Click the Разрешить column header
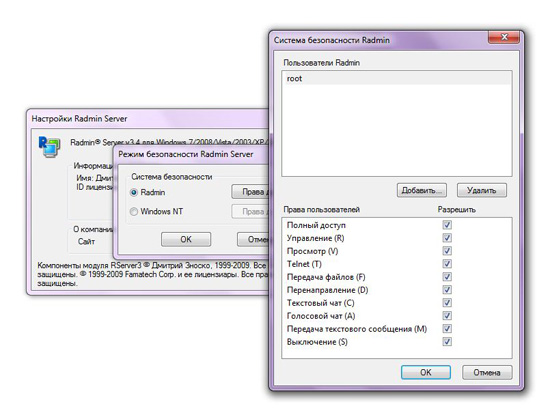 (x=456, y=210)
